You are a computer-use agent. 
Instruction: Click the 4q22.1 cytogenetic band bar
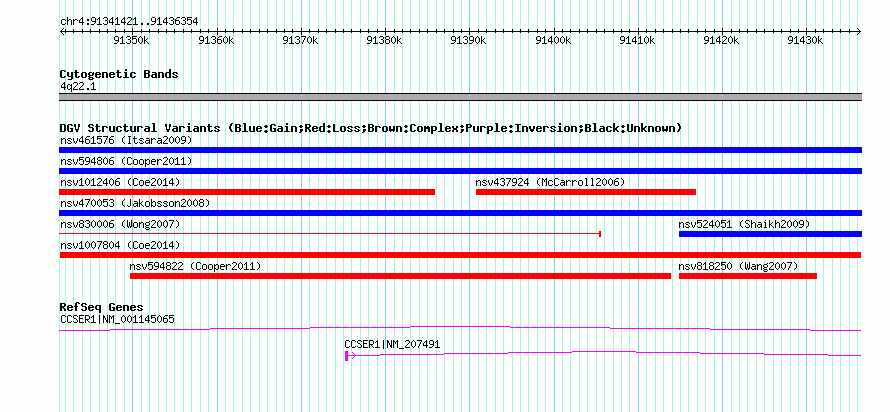(460, 97)
